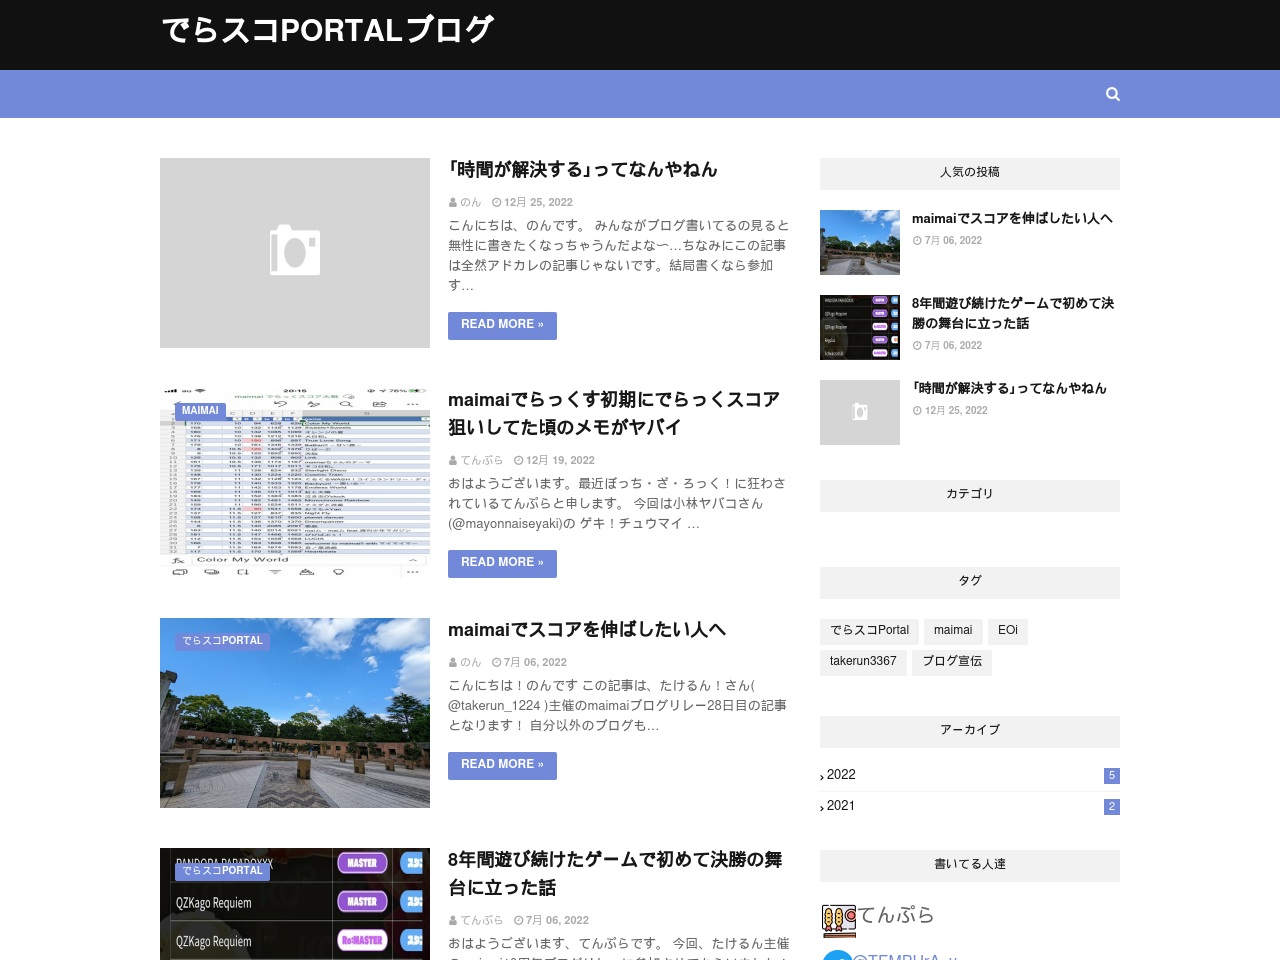Select the EOi tag
This screenshot has height=960, width=1280.
[1008, 631]
